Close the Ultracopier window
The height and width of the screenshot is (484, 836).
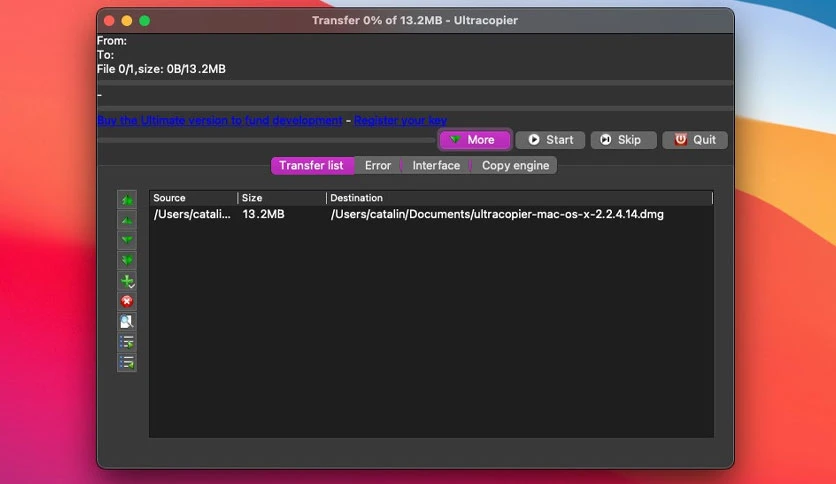109,21
